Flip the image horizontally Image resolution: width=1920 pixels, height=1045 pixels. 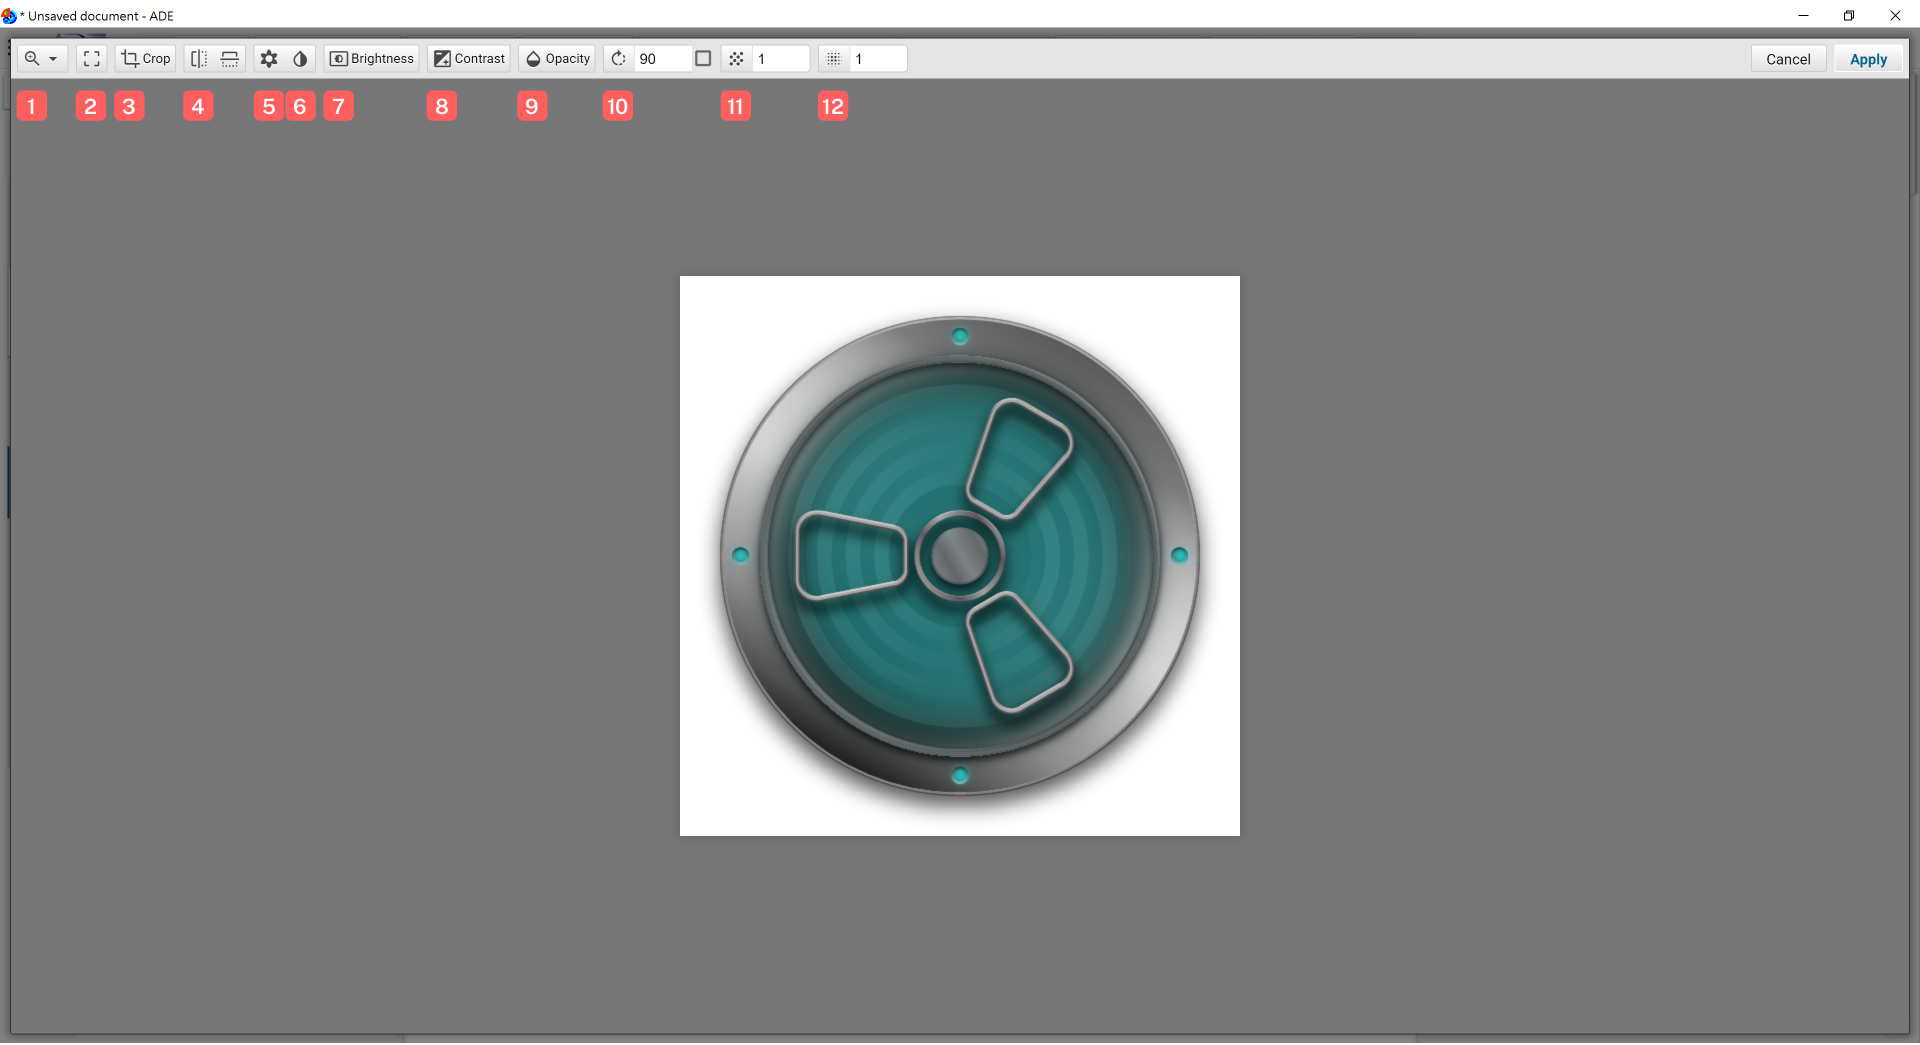click(x=199, y=59)
